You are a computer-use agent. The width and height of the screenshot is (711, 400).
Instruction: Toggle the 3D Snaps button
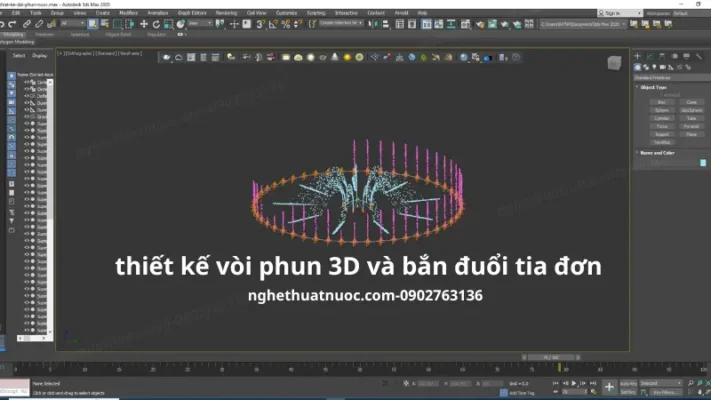pyautogui.click(x=260, y=24)
